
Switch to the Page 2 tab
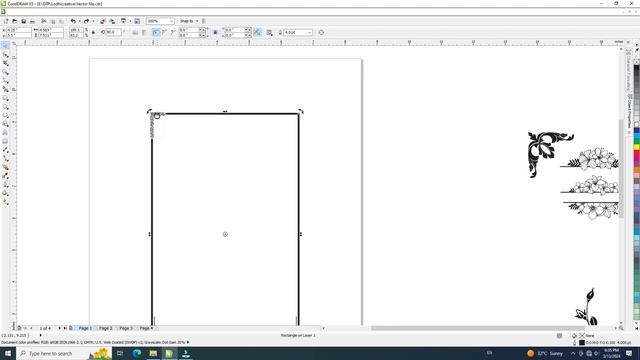pos(105,328)
